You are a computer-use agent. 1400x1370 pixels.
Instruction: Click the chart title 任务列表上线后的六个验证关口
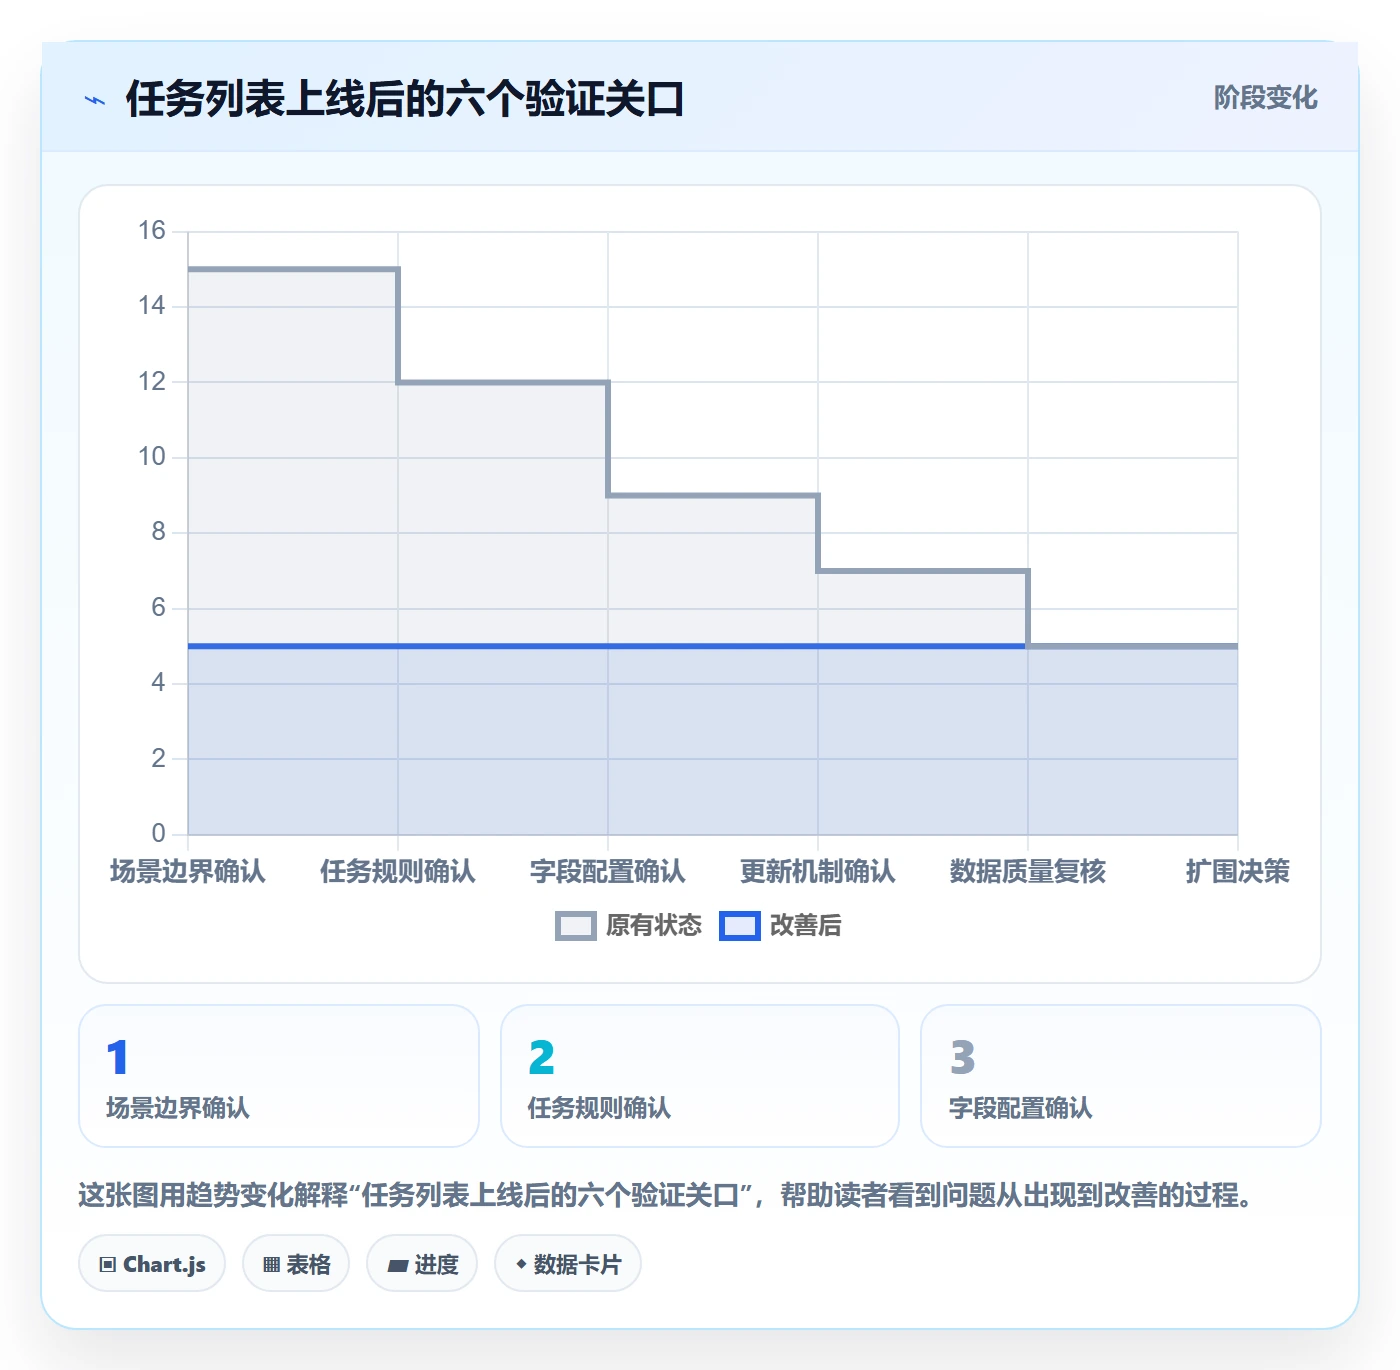[405, 99]
